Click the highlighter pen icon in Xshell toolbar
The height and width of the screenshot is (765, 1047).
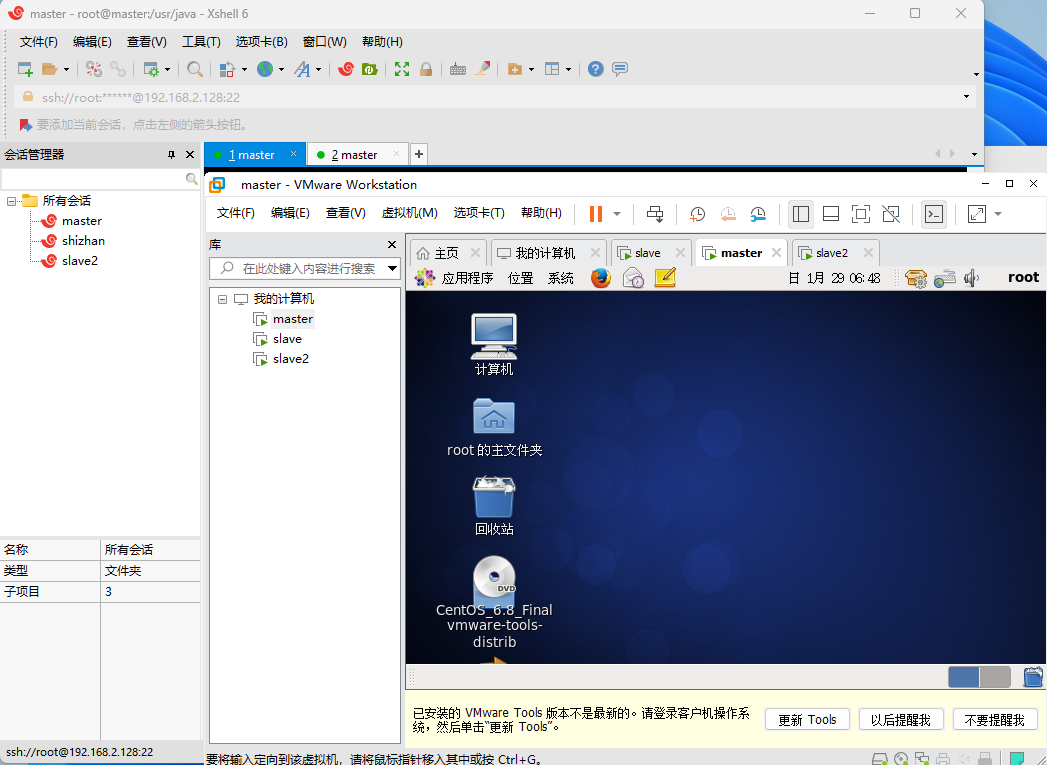pos(482,68)
